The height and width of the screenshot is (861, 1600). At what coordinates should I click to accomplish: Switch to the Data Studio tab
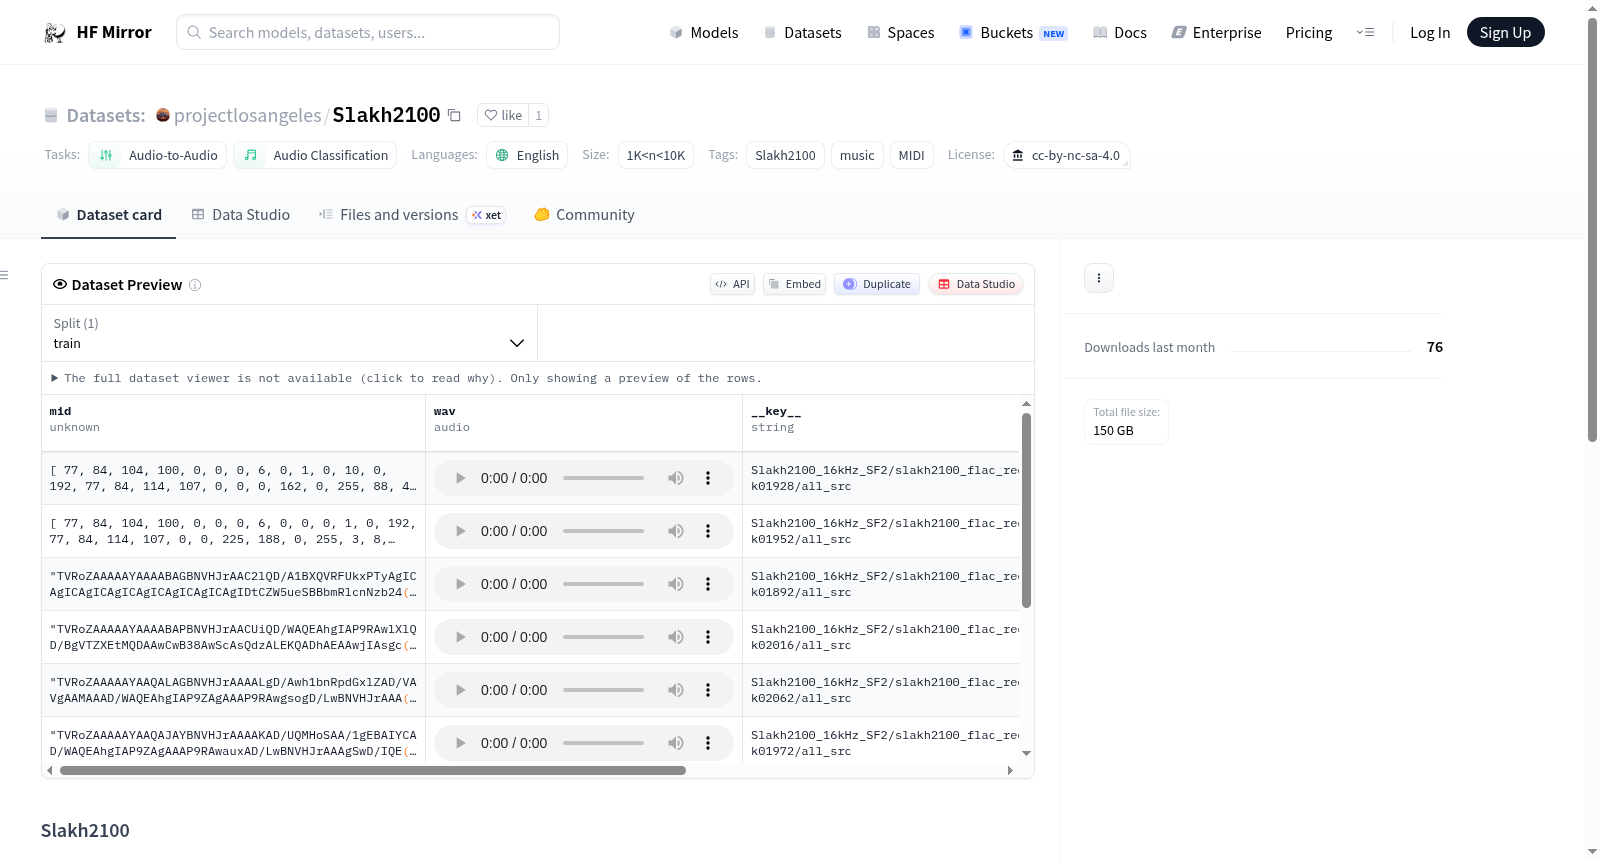[241, 215]
